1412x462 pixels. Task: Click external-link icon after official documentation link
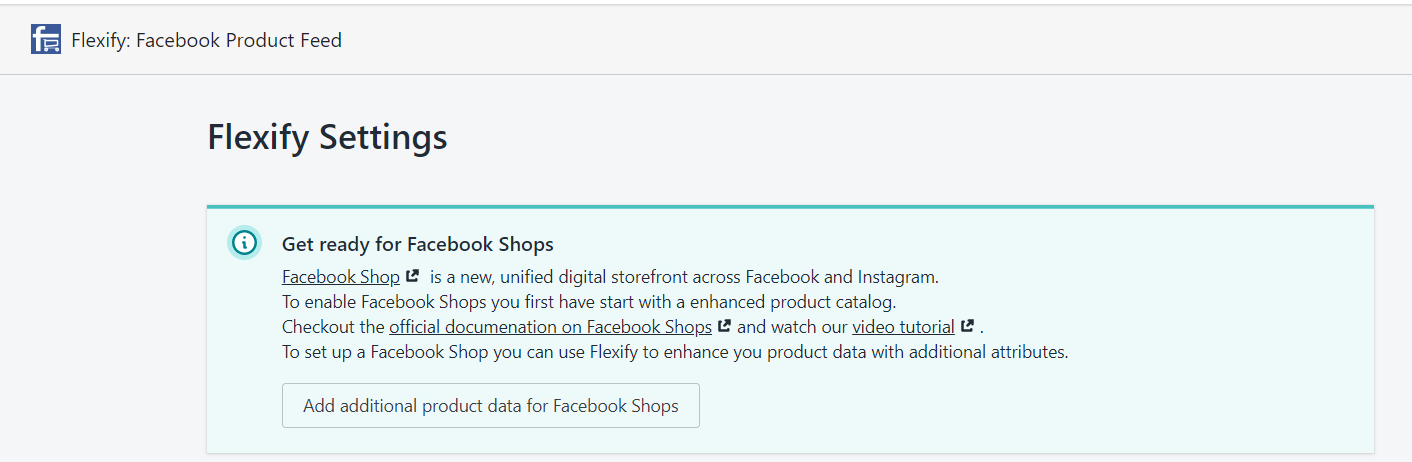(725, 326)
